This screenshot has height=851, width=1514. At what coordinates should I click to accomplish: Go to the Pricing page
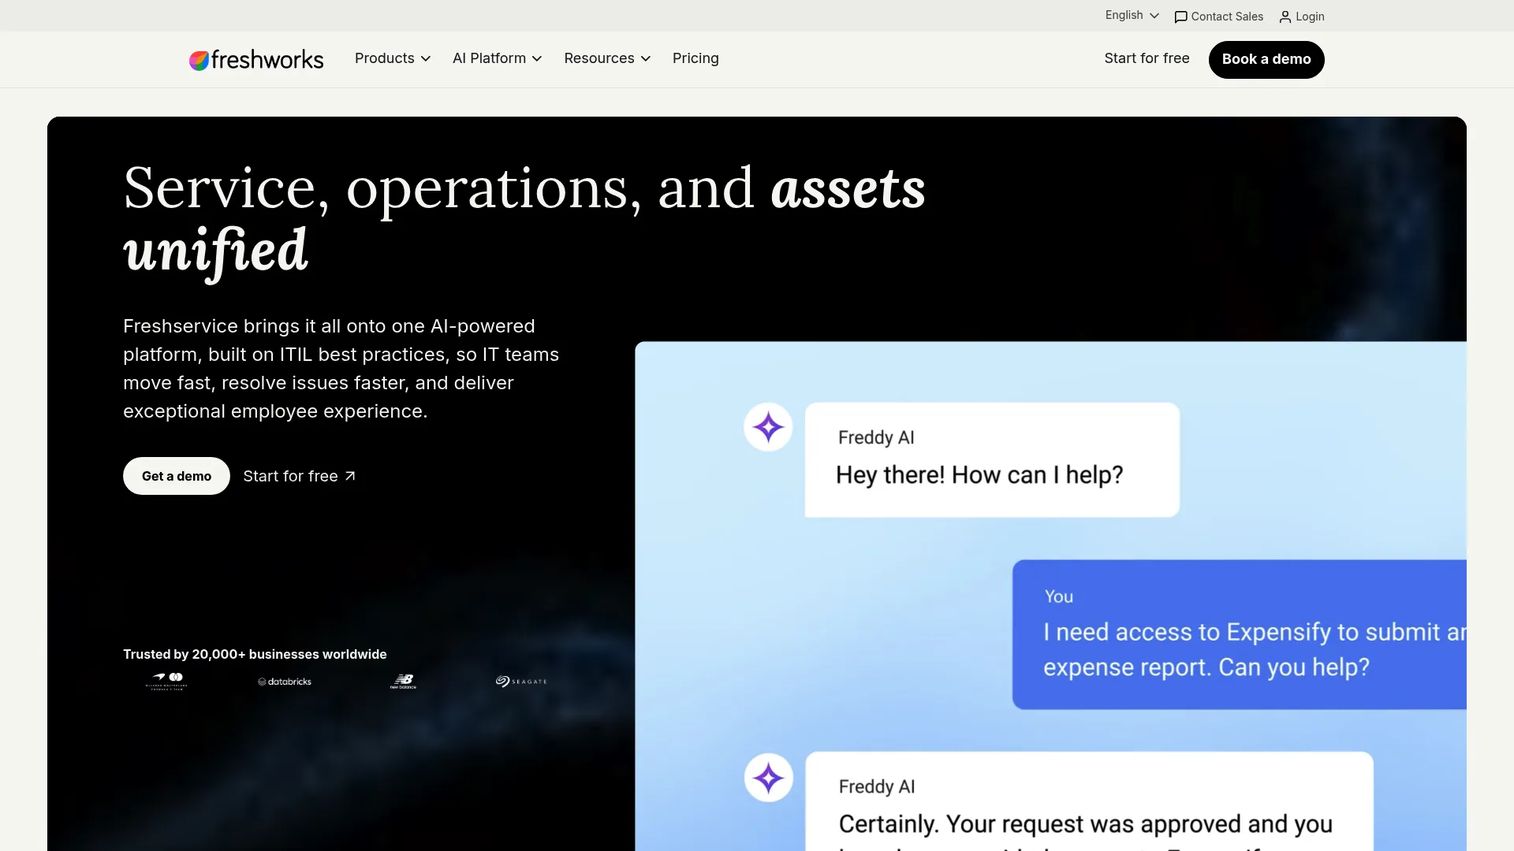[x=696, y=59]
